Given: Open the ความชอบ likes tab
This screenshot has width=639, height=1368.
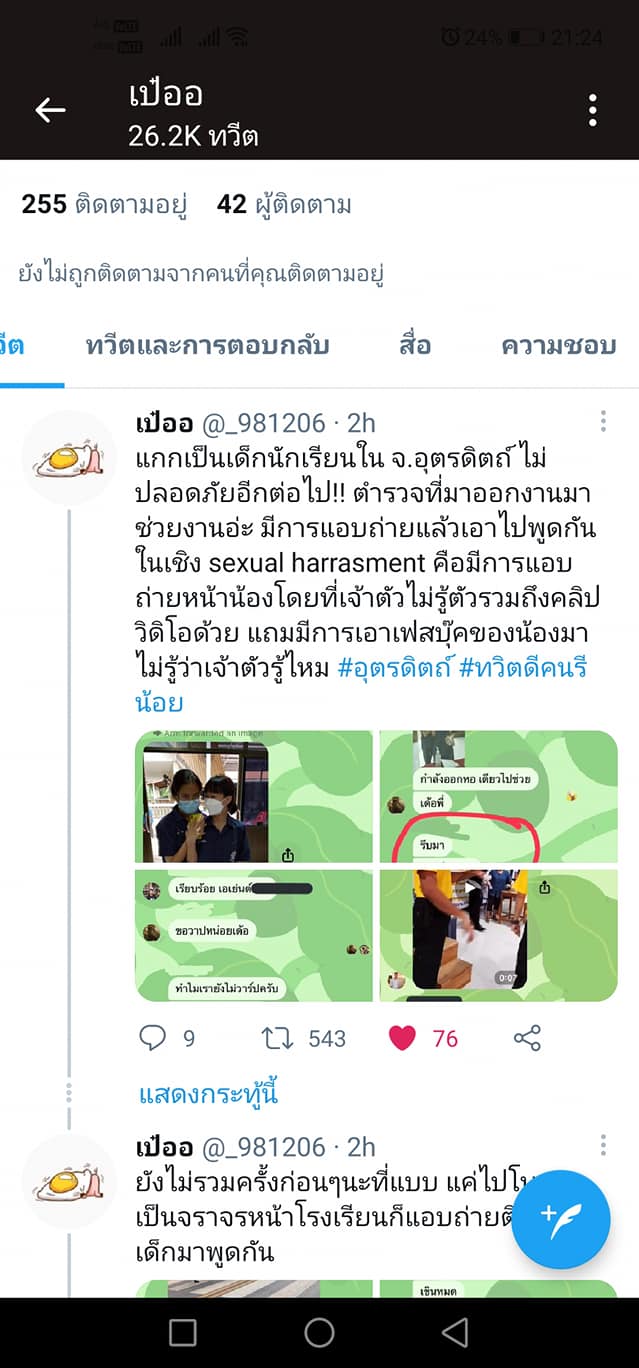Looking at the screenshot, I should 559,346.
